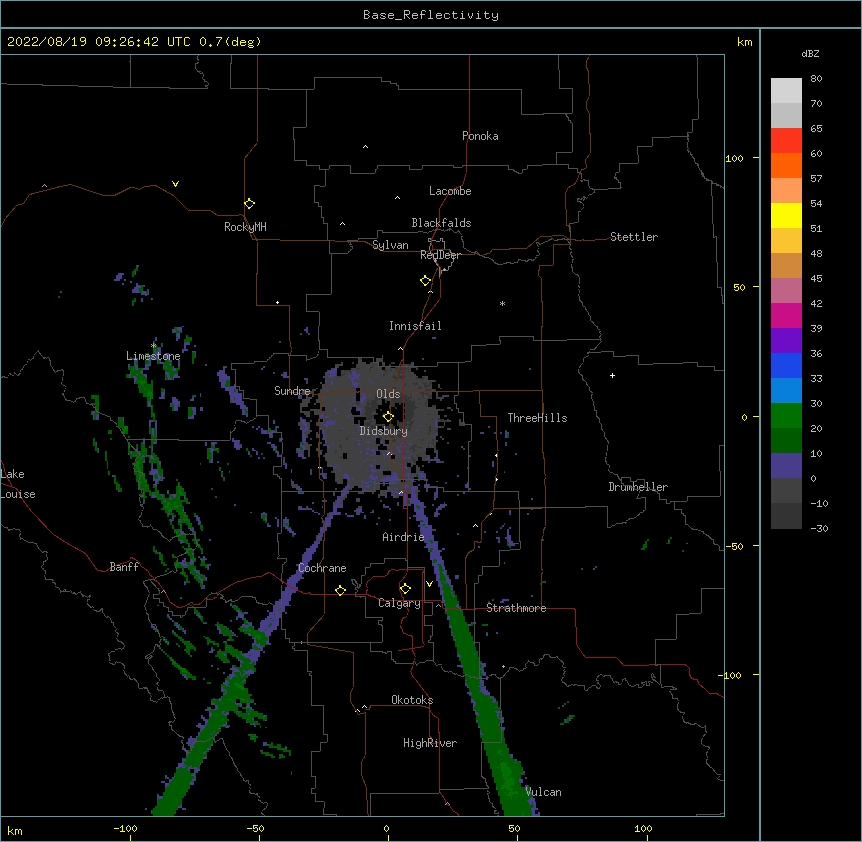Pick the red 60–65 dBZ legend swatch

coord(786,141)
